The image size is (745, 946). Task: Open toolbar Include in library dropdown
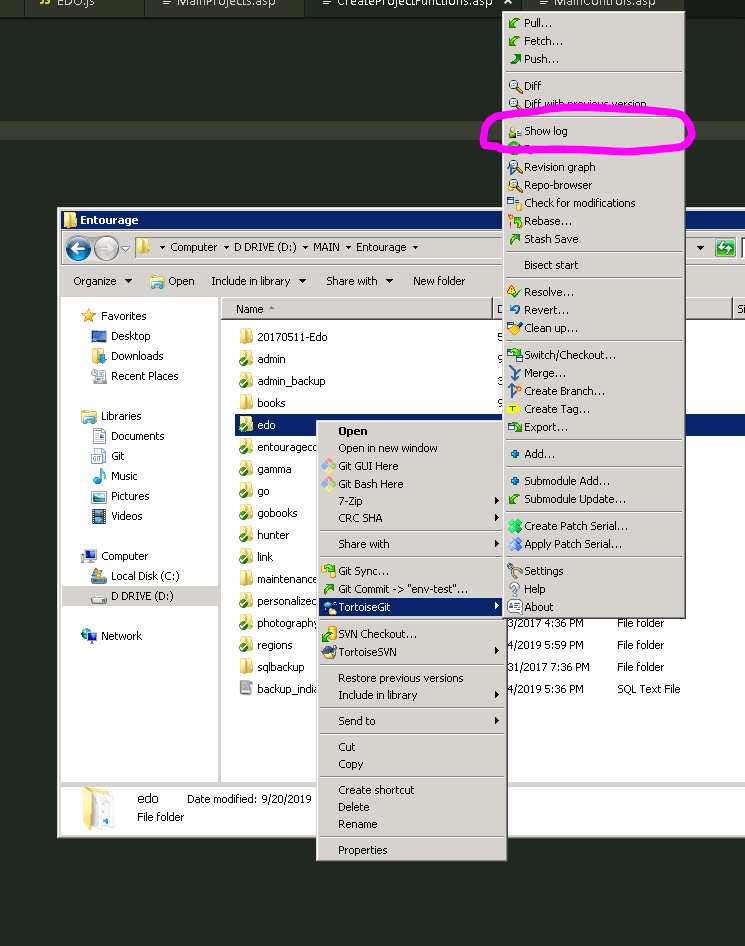click(258, 281)
